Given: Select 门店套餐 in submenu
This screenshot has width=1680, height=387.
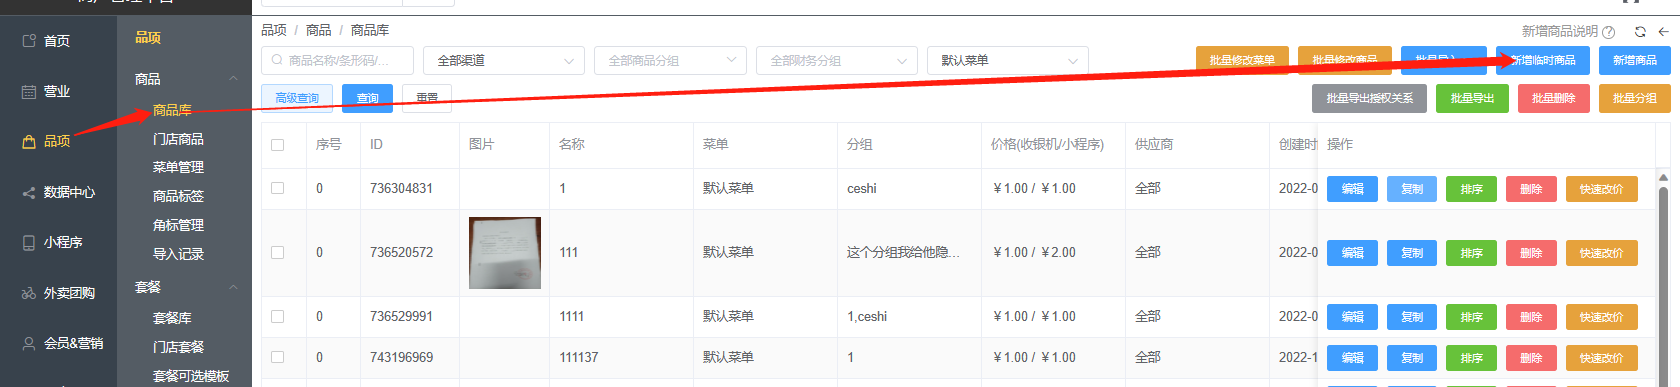Looking at the screenshot, I should 178,347.
